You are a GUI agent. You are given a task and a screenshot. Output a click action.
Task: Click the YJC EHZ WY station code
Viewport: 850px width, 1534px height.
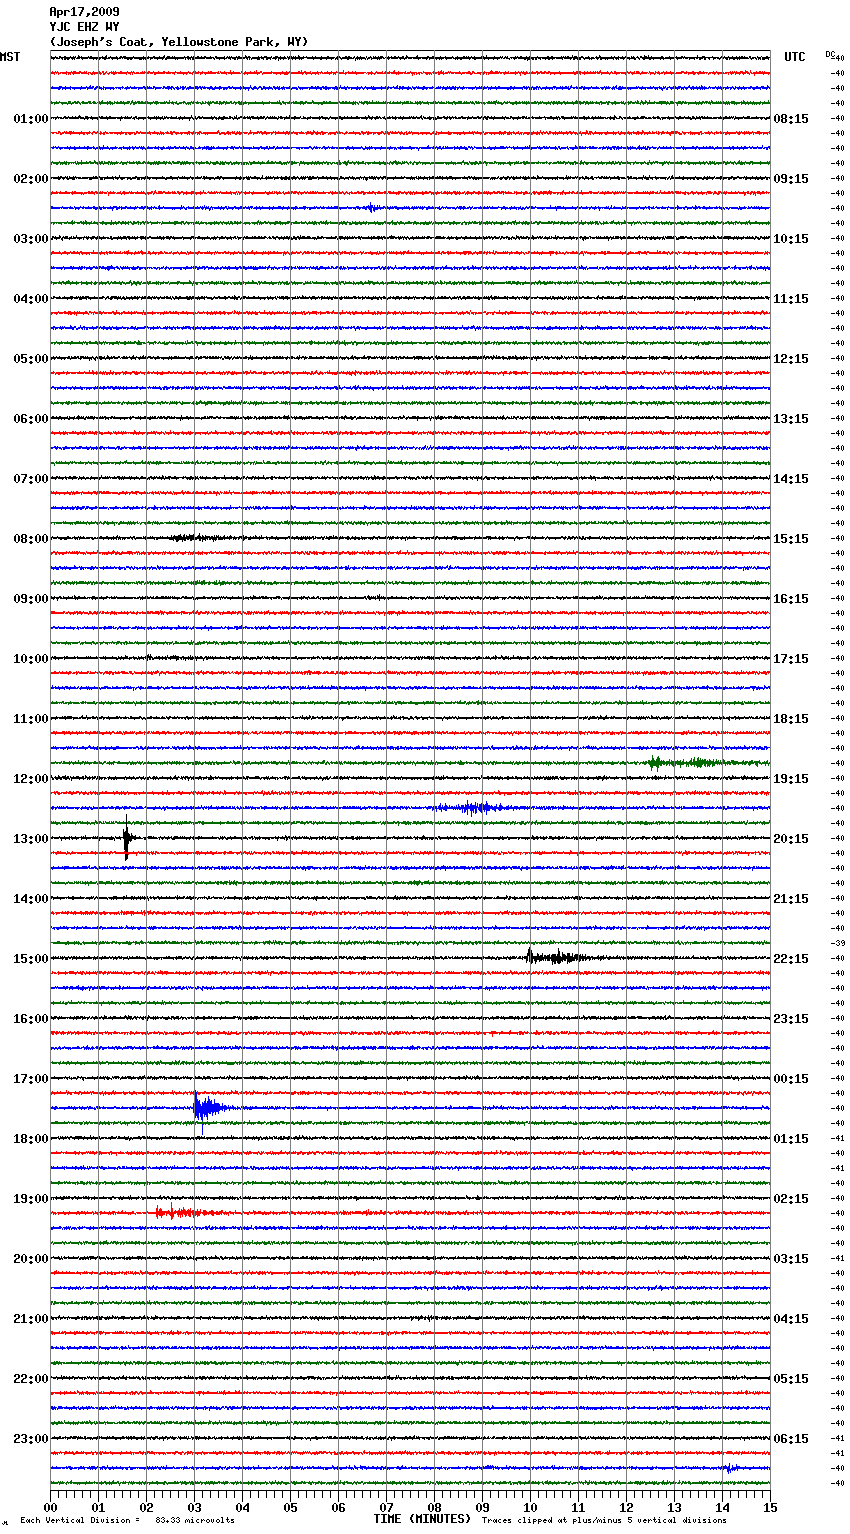[x=84, y=27]
